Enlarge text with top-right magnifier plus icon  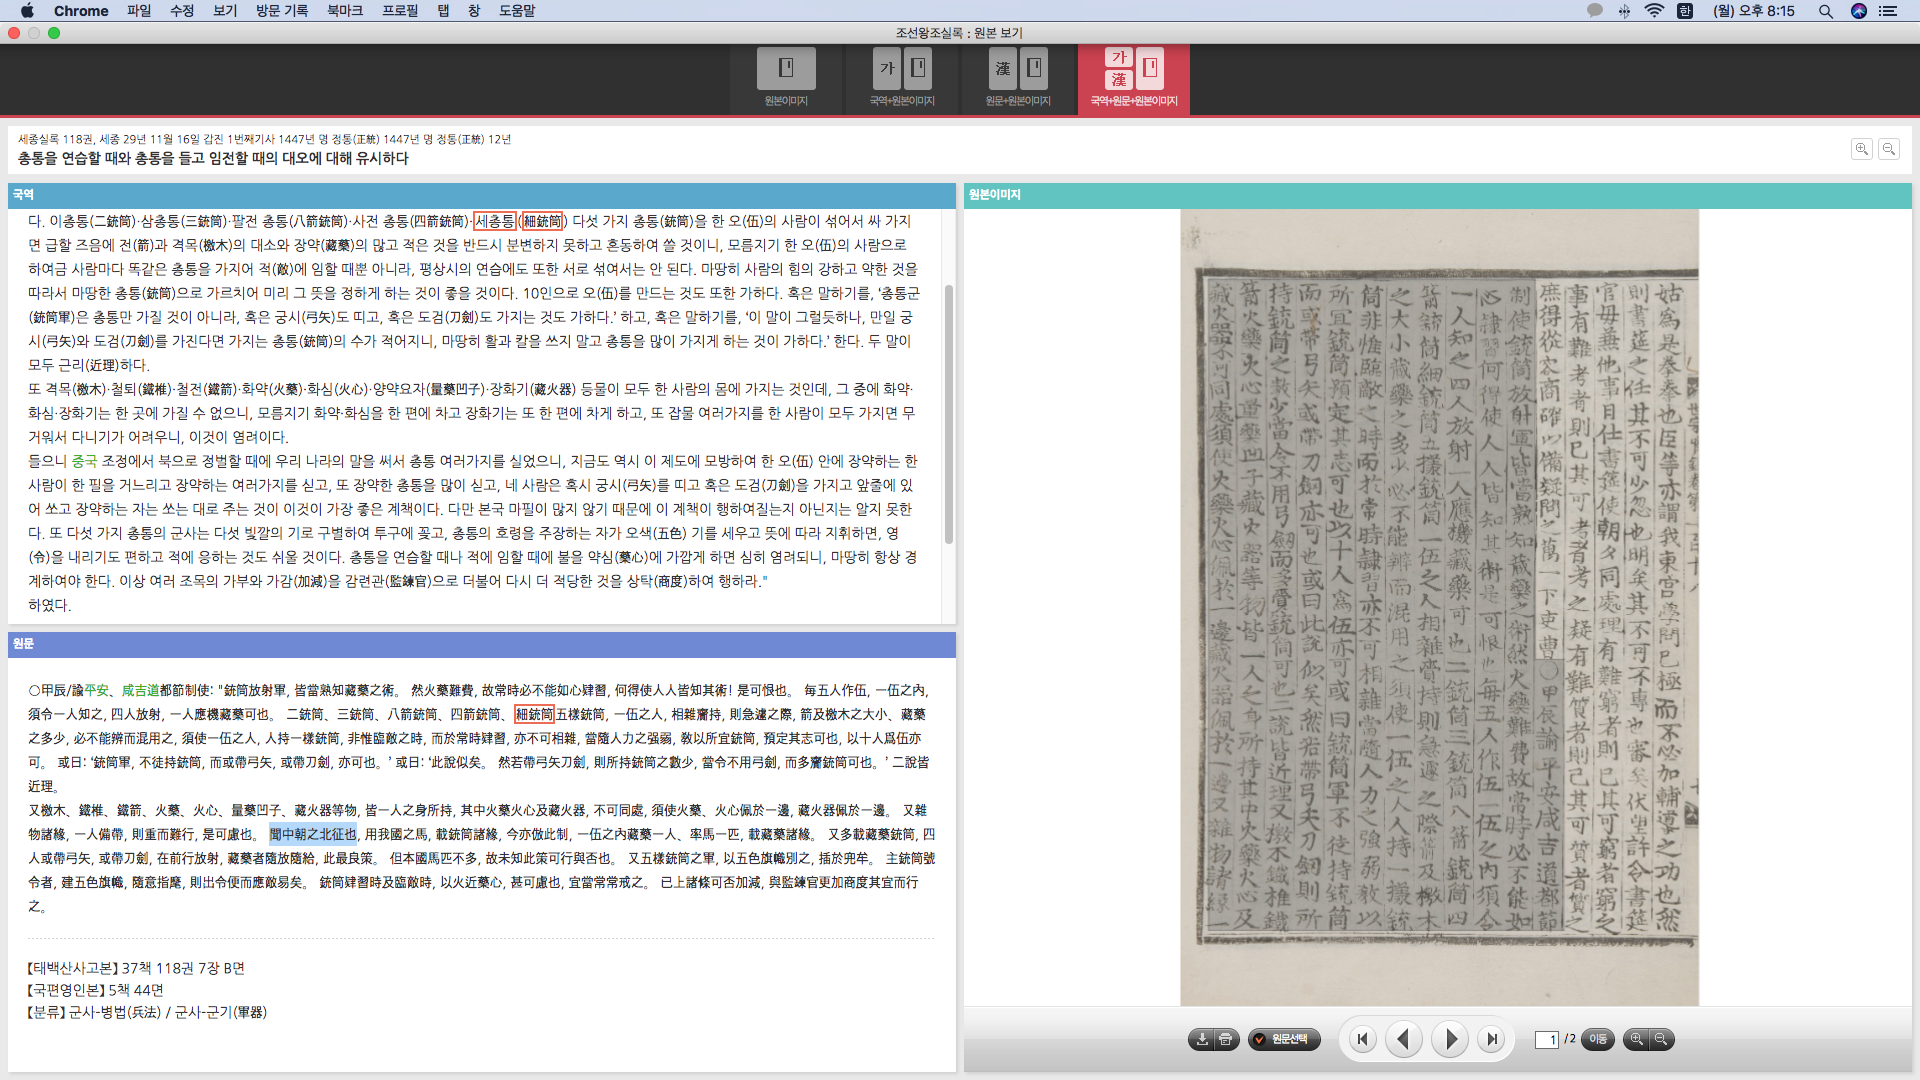1861,149
